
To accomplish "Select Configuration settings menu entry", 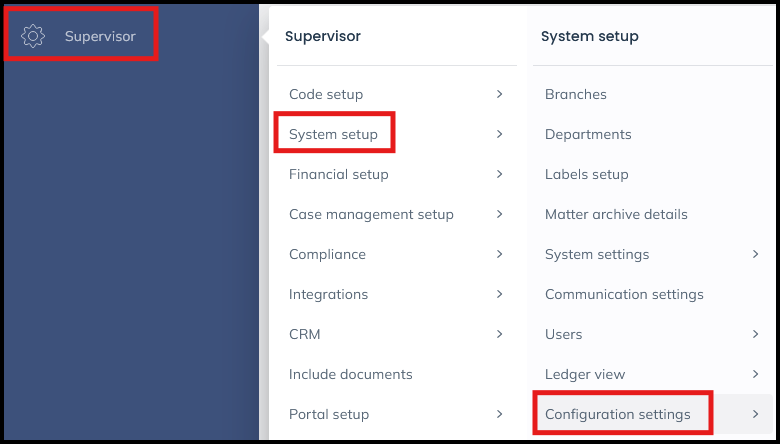I will coord(617,414).
